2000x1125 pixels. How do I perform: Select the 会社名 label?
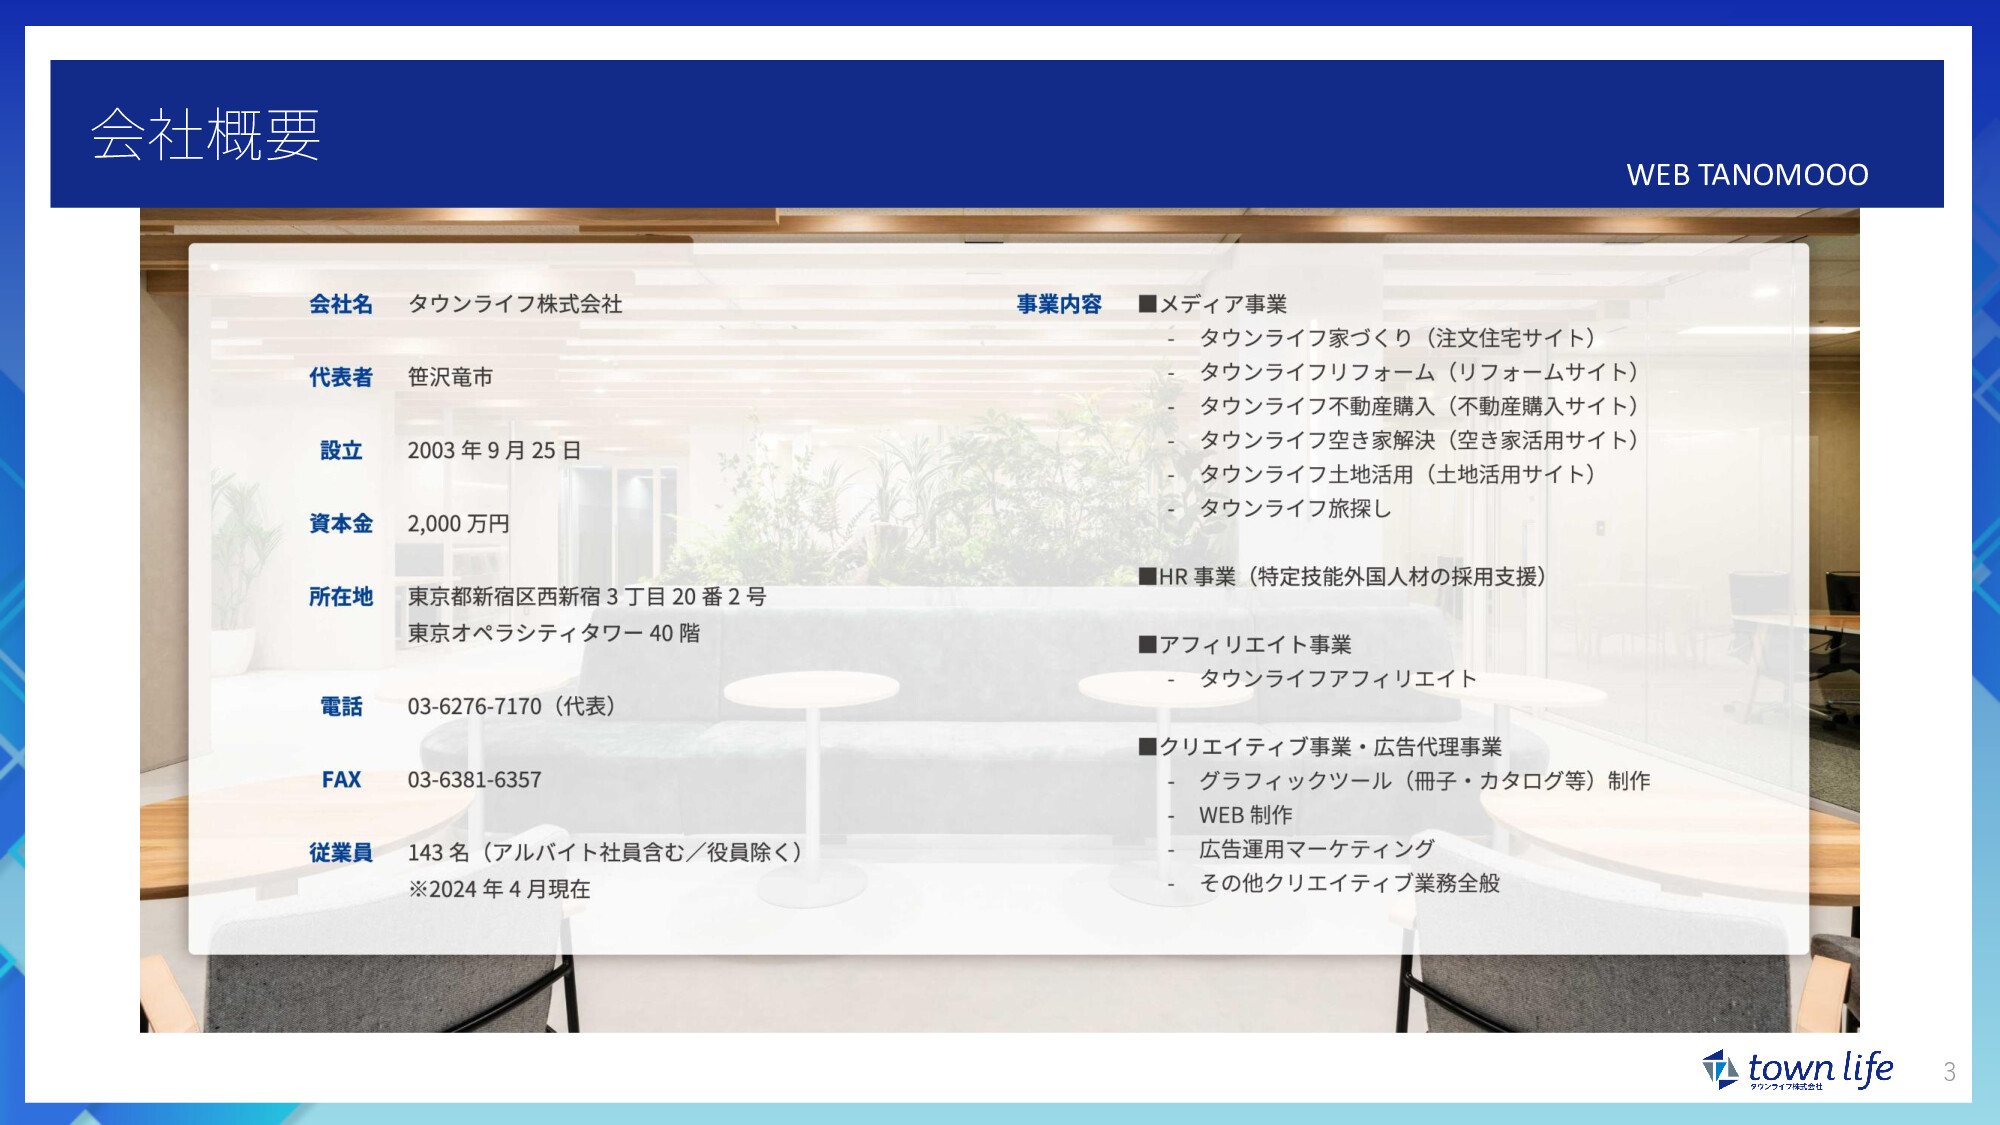341,304
